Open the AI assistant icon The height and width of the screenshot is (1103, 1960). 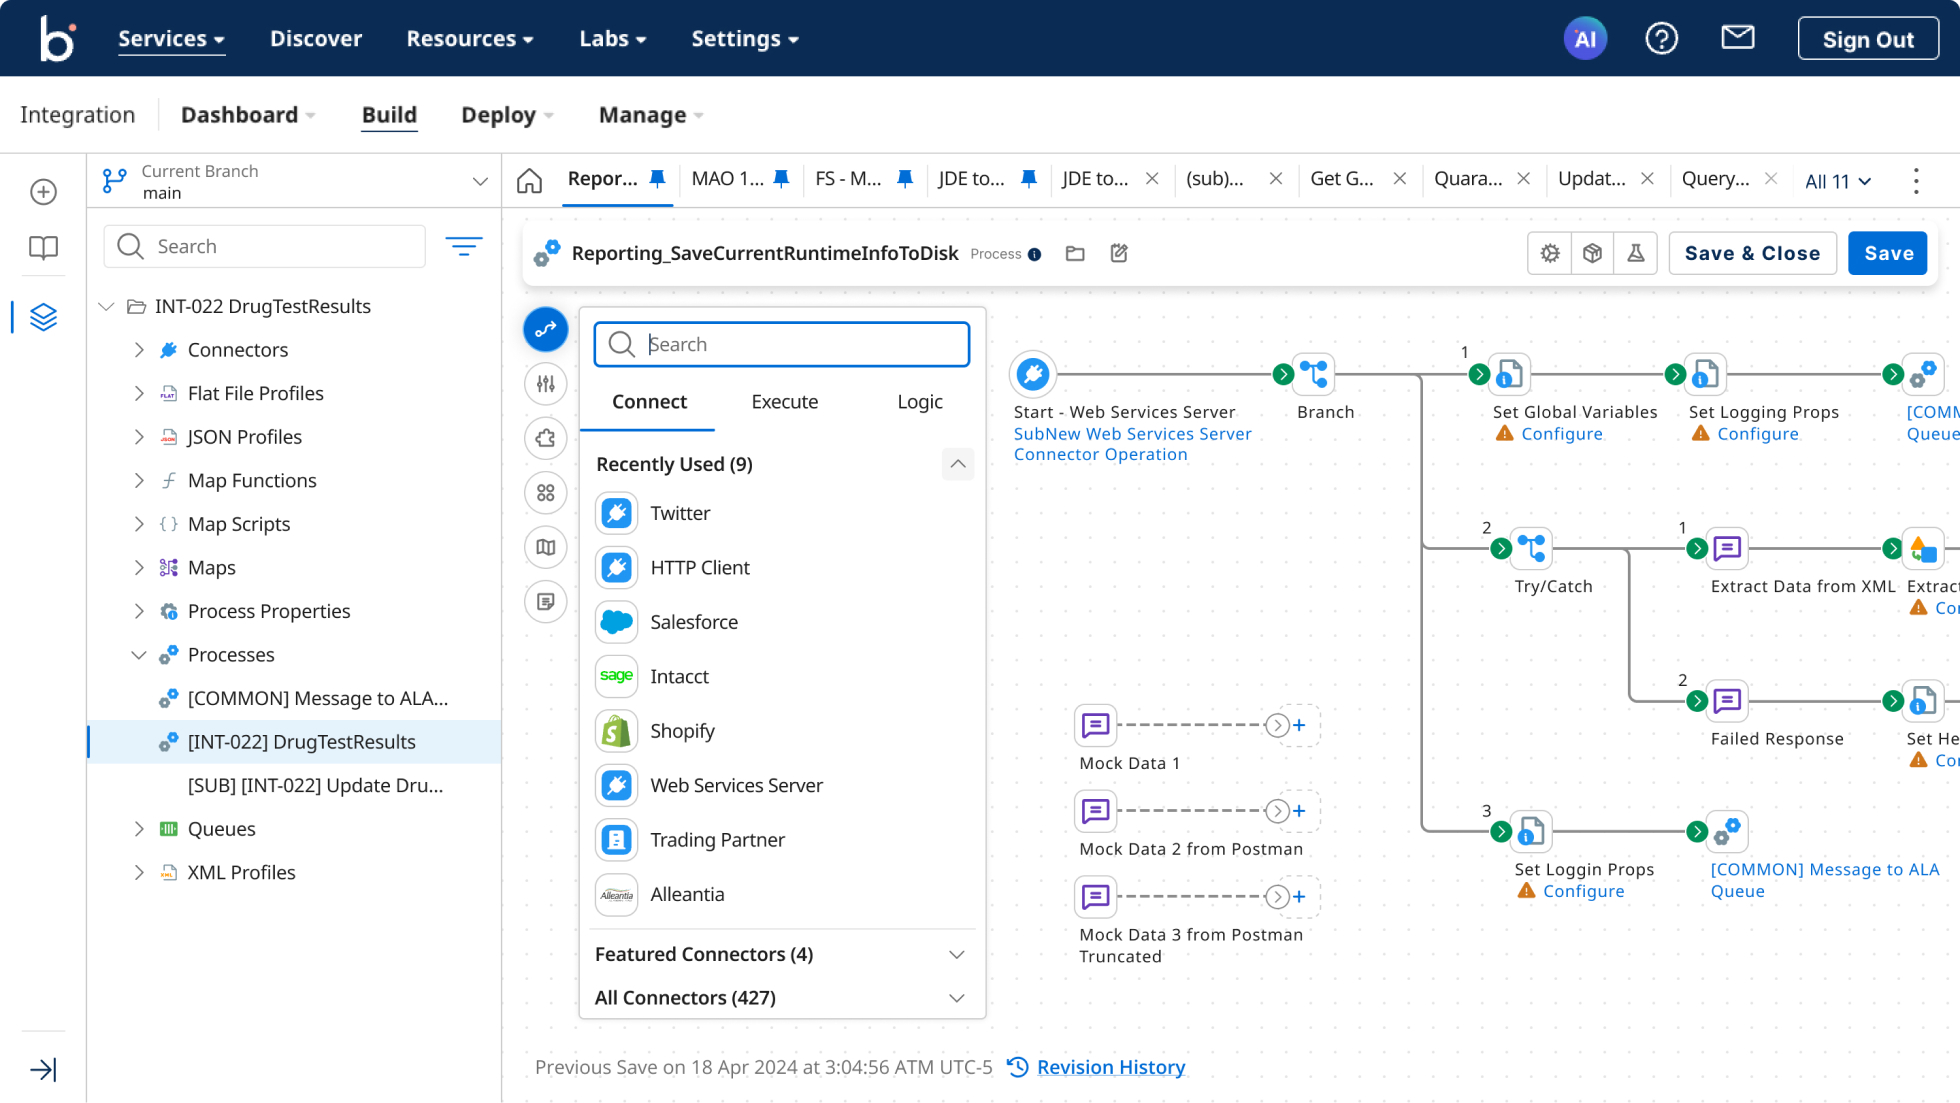point(1585,39)
